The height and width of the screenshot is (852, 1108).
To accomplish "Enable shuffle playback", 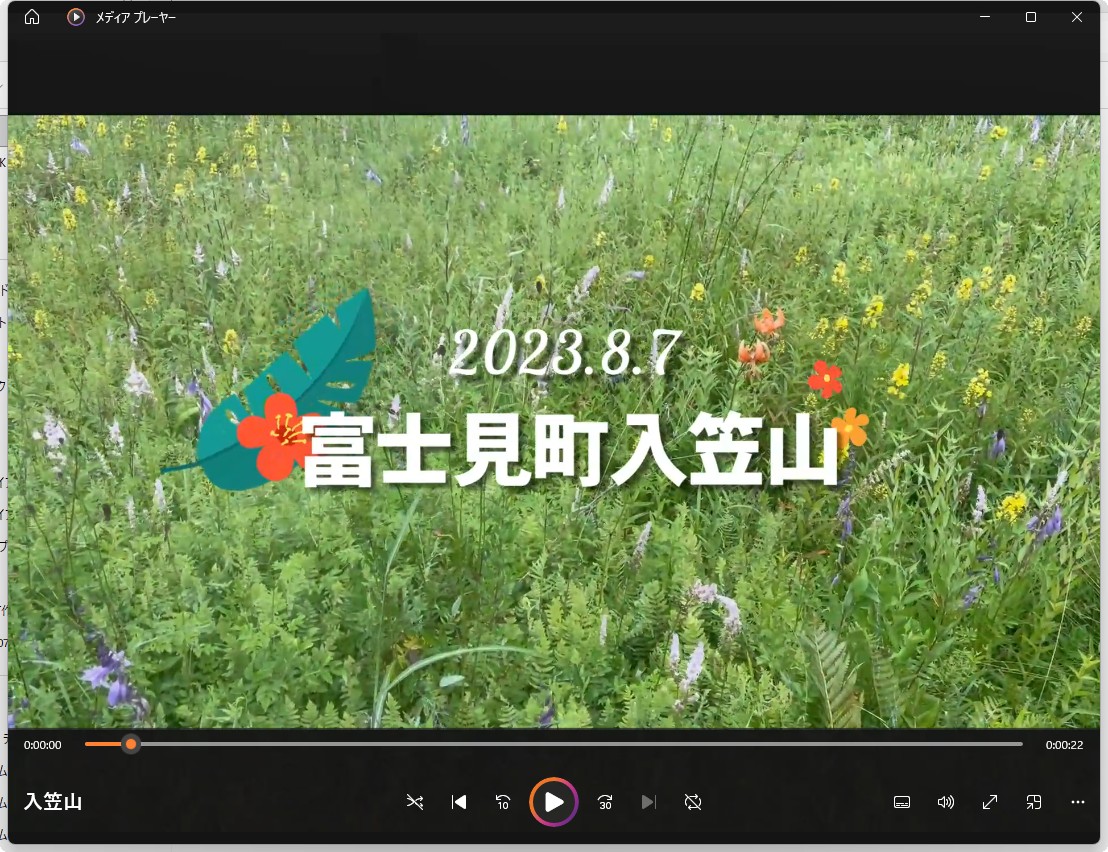I will pos(414,801).
